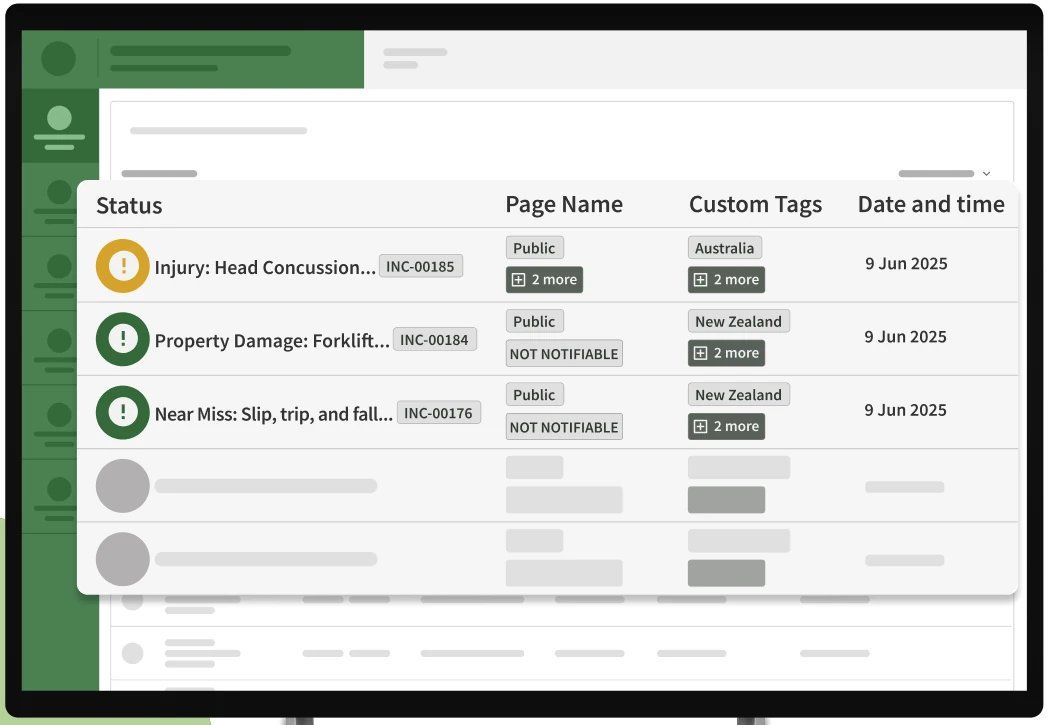Click the yellow warning icon for INC-00185
The image size is (1050, 725).
coord(123,266)
